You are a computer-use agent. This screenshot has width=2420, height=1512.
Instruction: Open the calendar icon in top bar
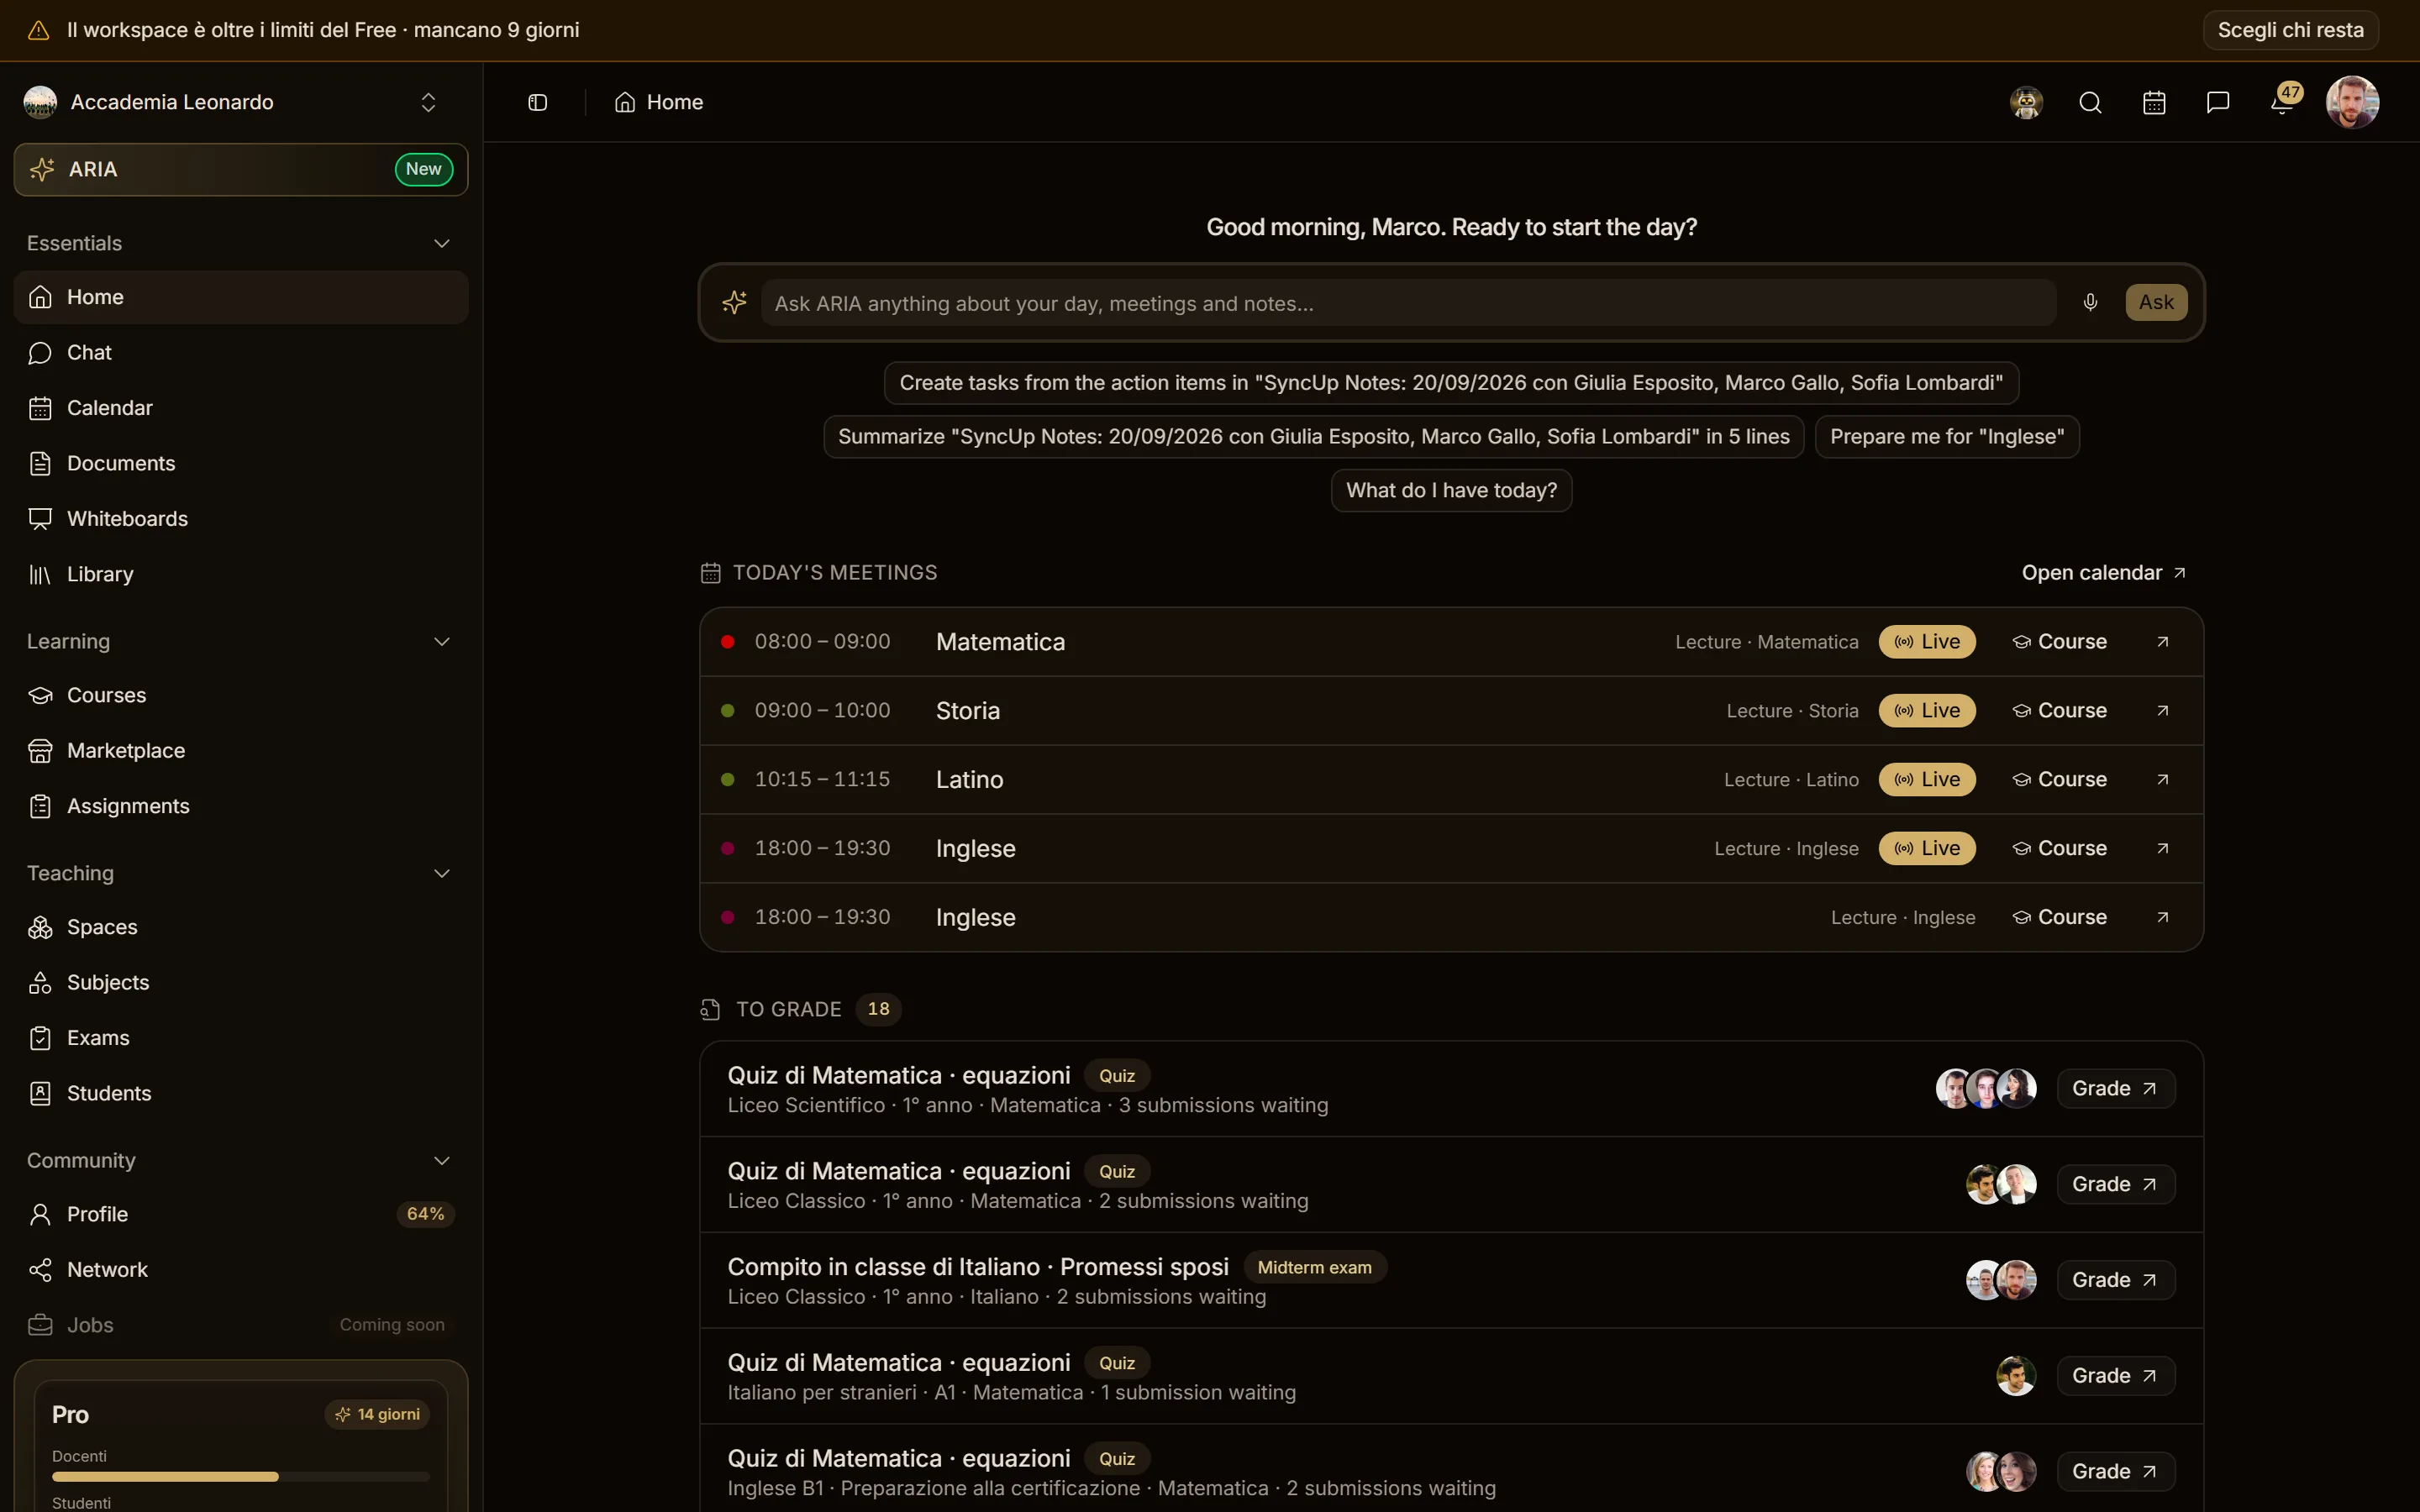coord(2154,102)
